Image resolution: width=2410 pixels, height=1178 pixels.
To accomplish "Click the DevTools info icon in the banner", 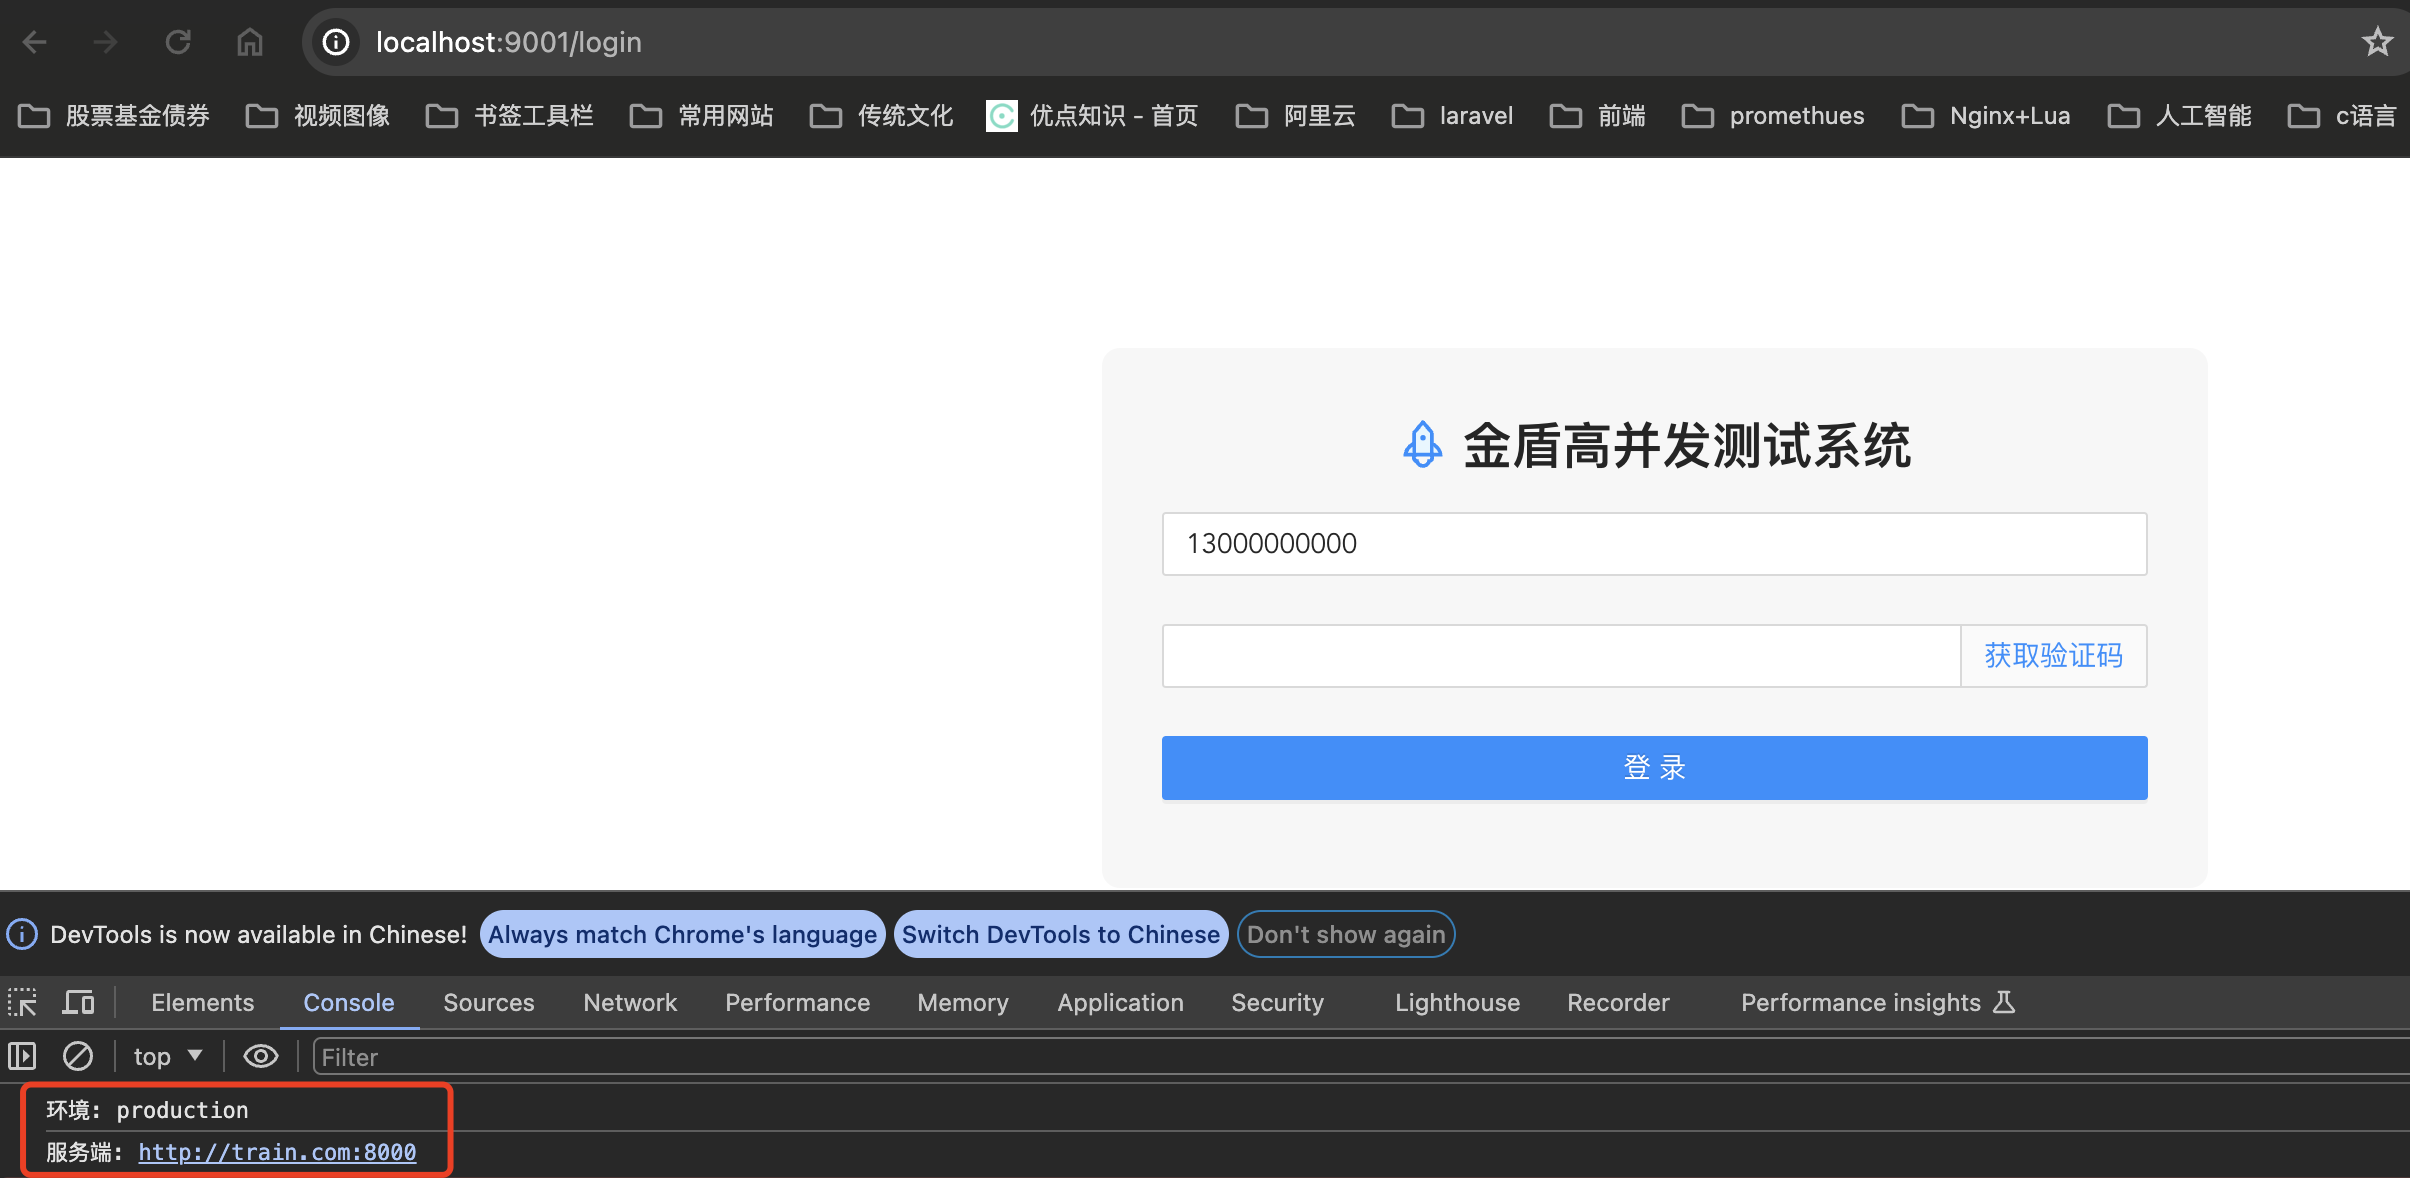I will tap(22, 934).
